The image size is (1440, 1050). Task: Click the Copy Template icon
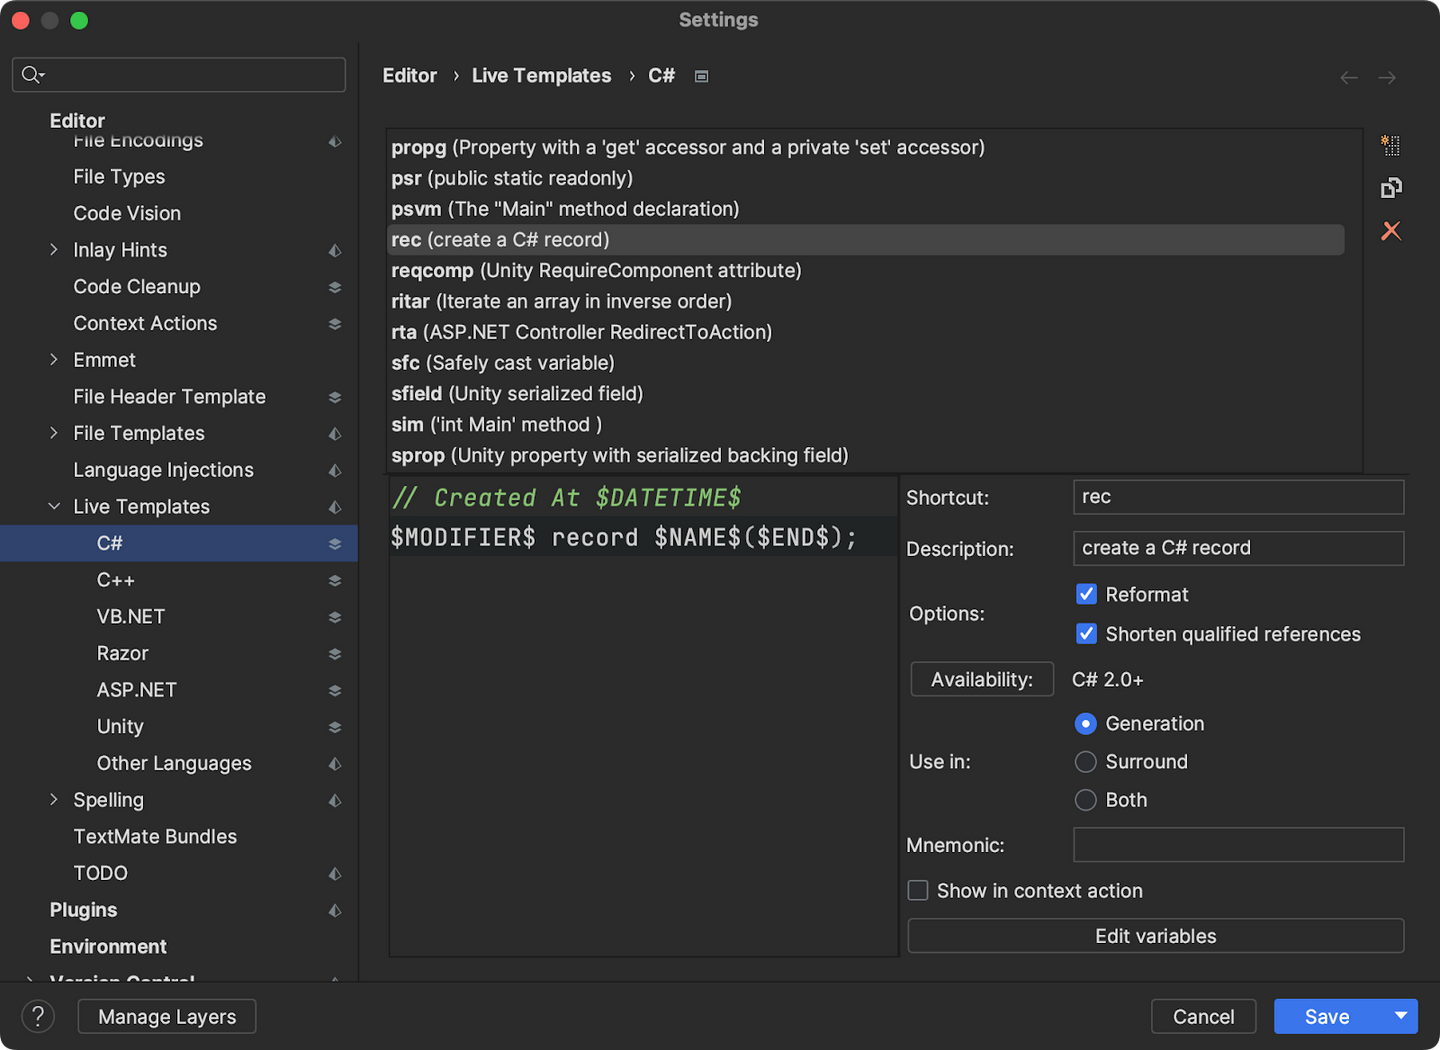[x=1391, y=188]
